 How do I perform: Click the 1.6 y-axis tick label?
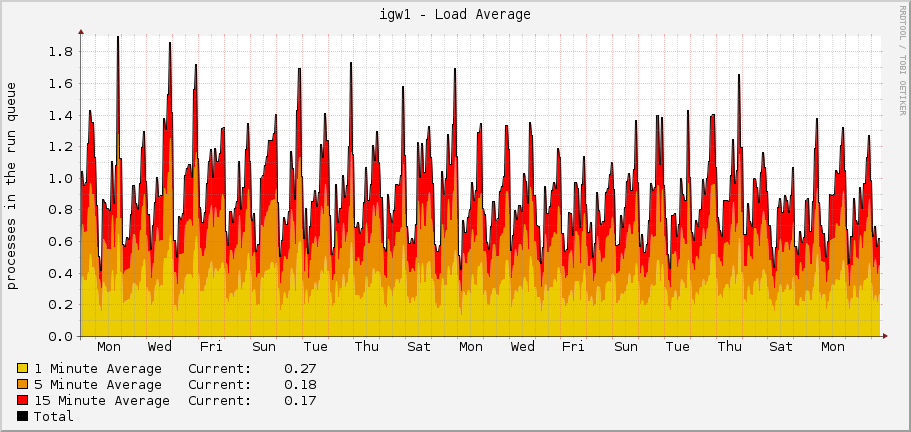pos(61,84)
